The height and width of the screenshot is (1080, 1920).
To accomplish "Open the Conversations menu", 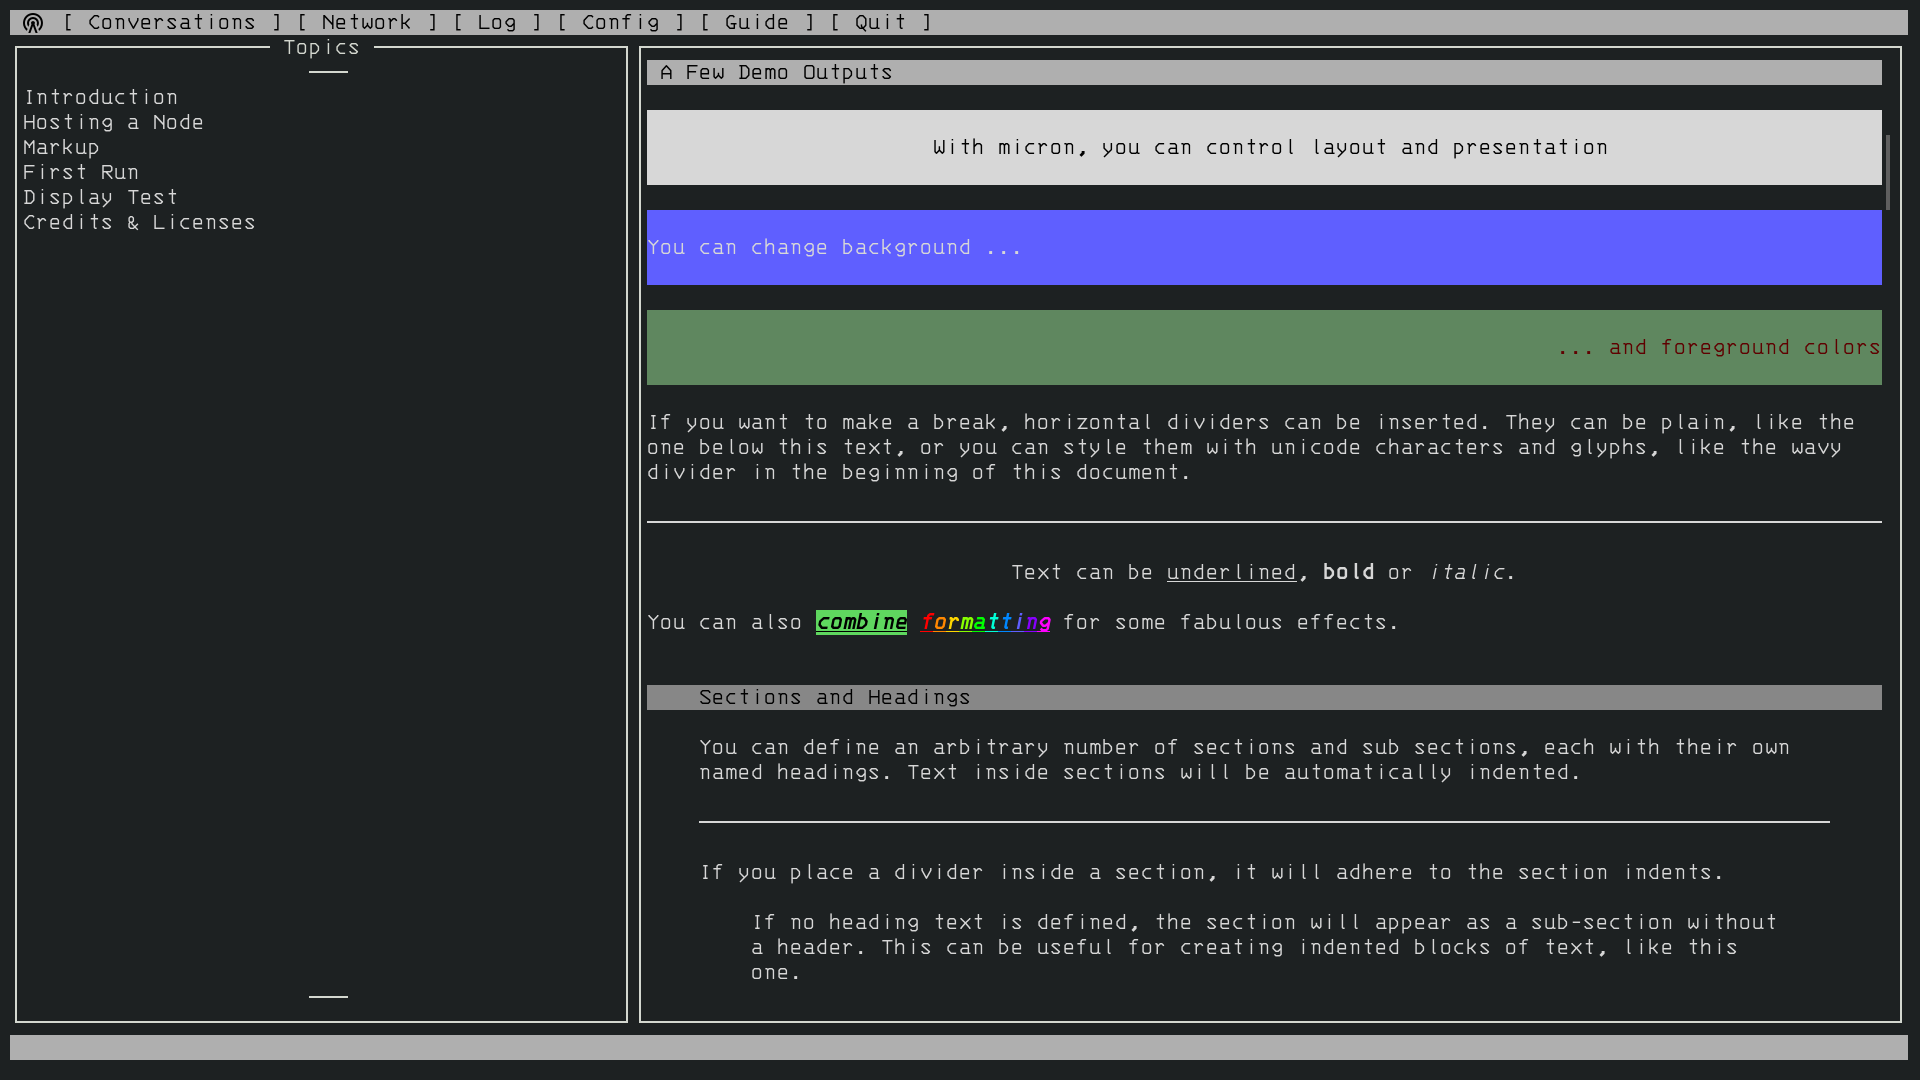I will (x=171, y=22).
